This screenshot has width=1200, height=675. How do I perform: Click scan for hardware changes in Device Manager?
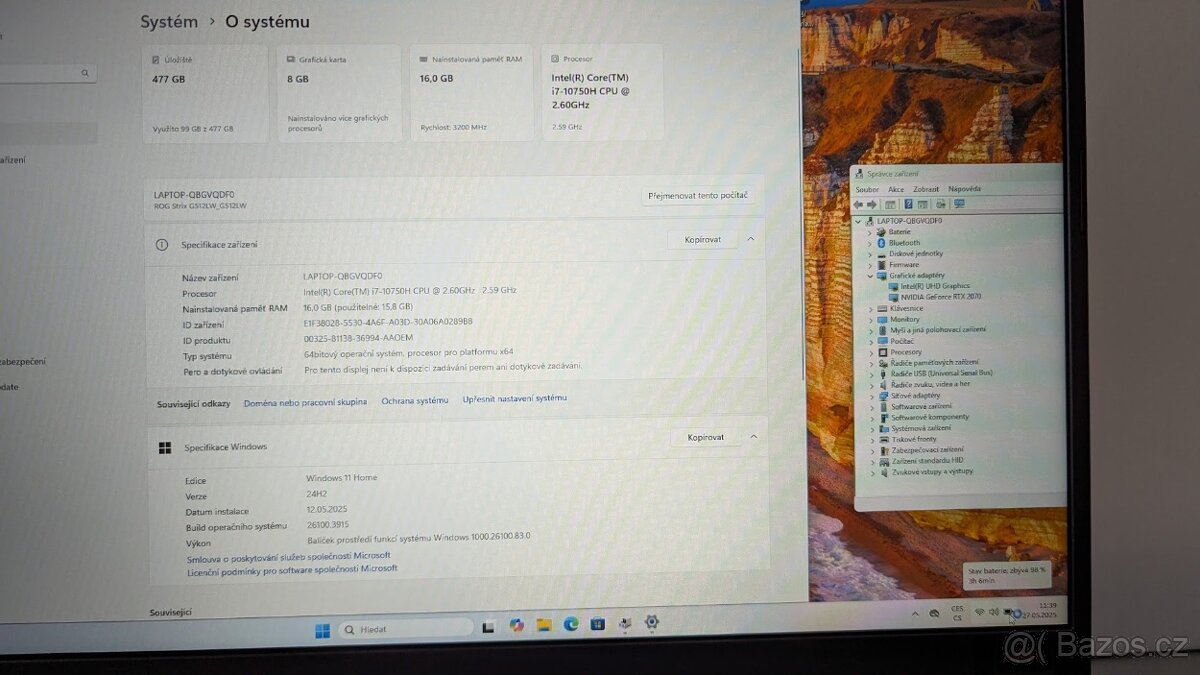pyautogui.click(x=958, y=204)
